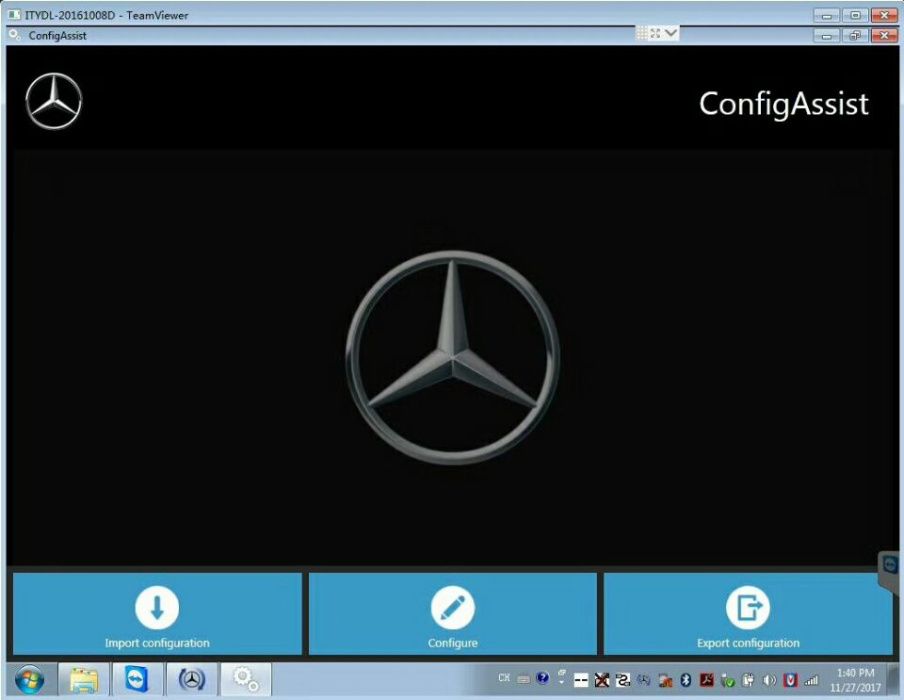This screenshot has height=700, width=904.
Task: Click the Mercedes star logo at top left
Action: coord(54,101)
